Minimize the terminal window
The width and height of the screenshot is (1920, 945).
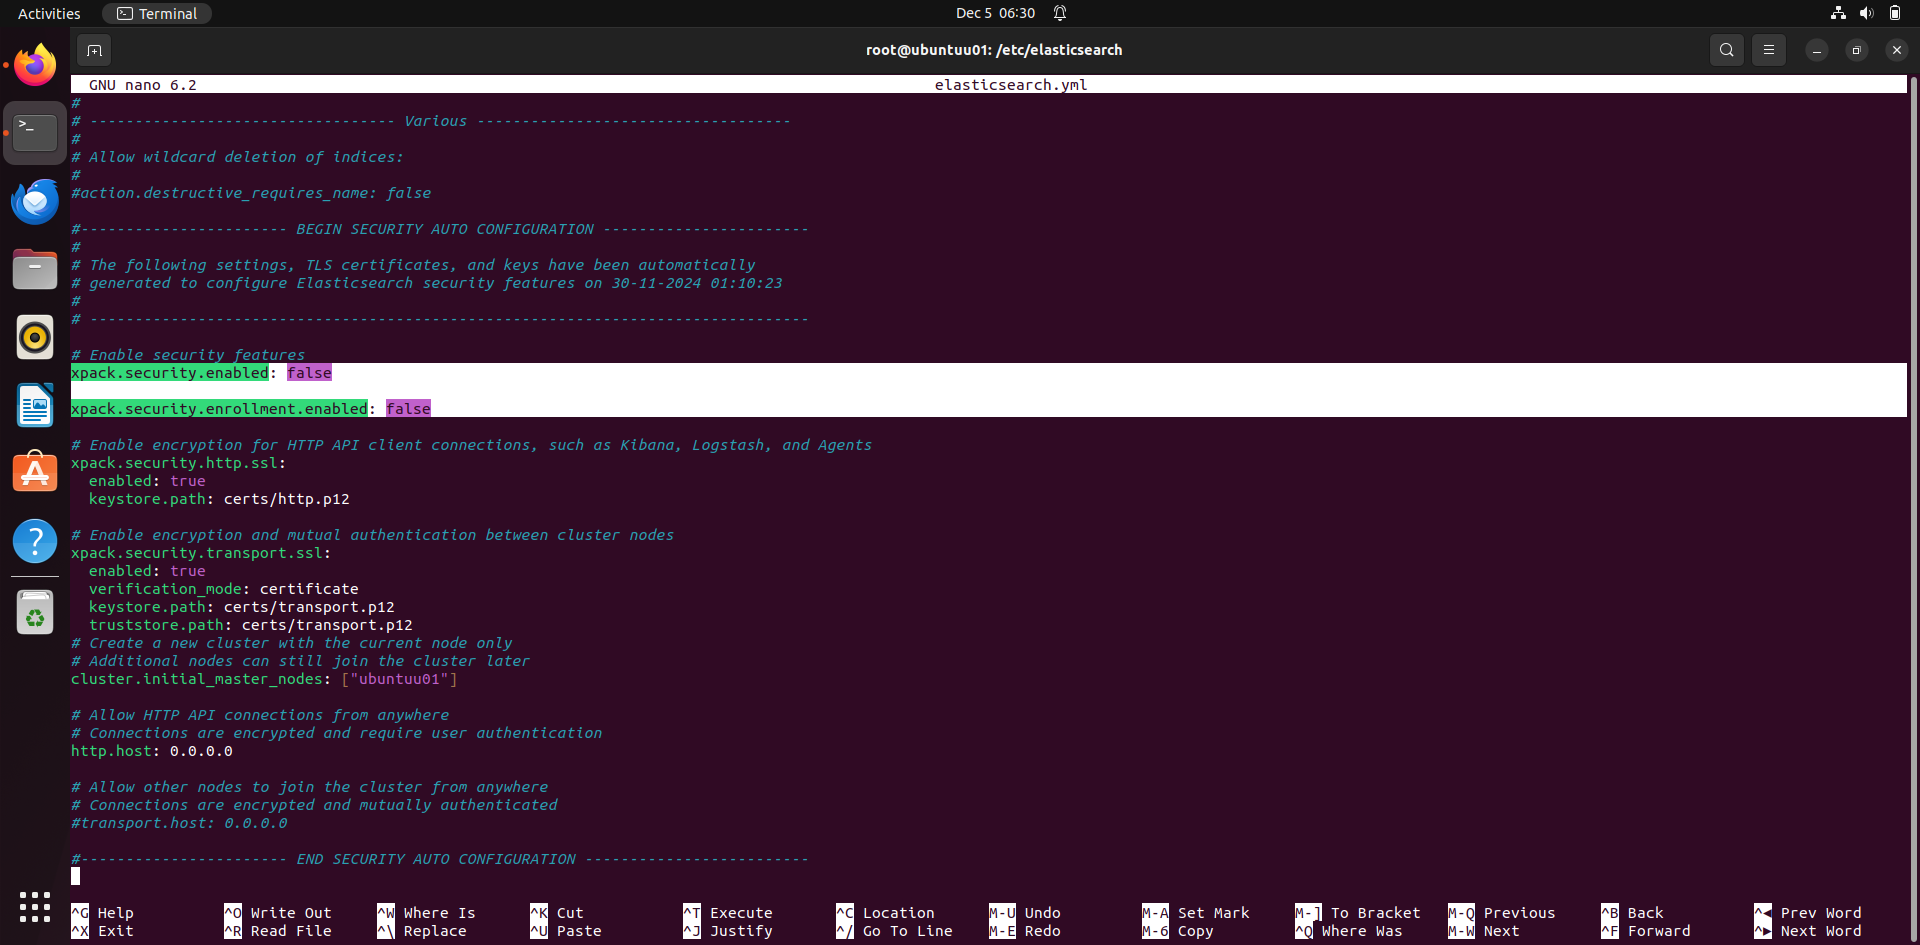point(1816,50)
